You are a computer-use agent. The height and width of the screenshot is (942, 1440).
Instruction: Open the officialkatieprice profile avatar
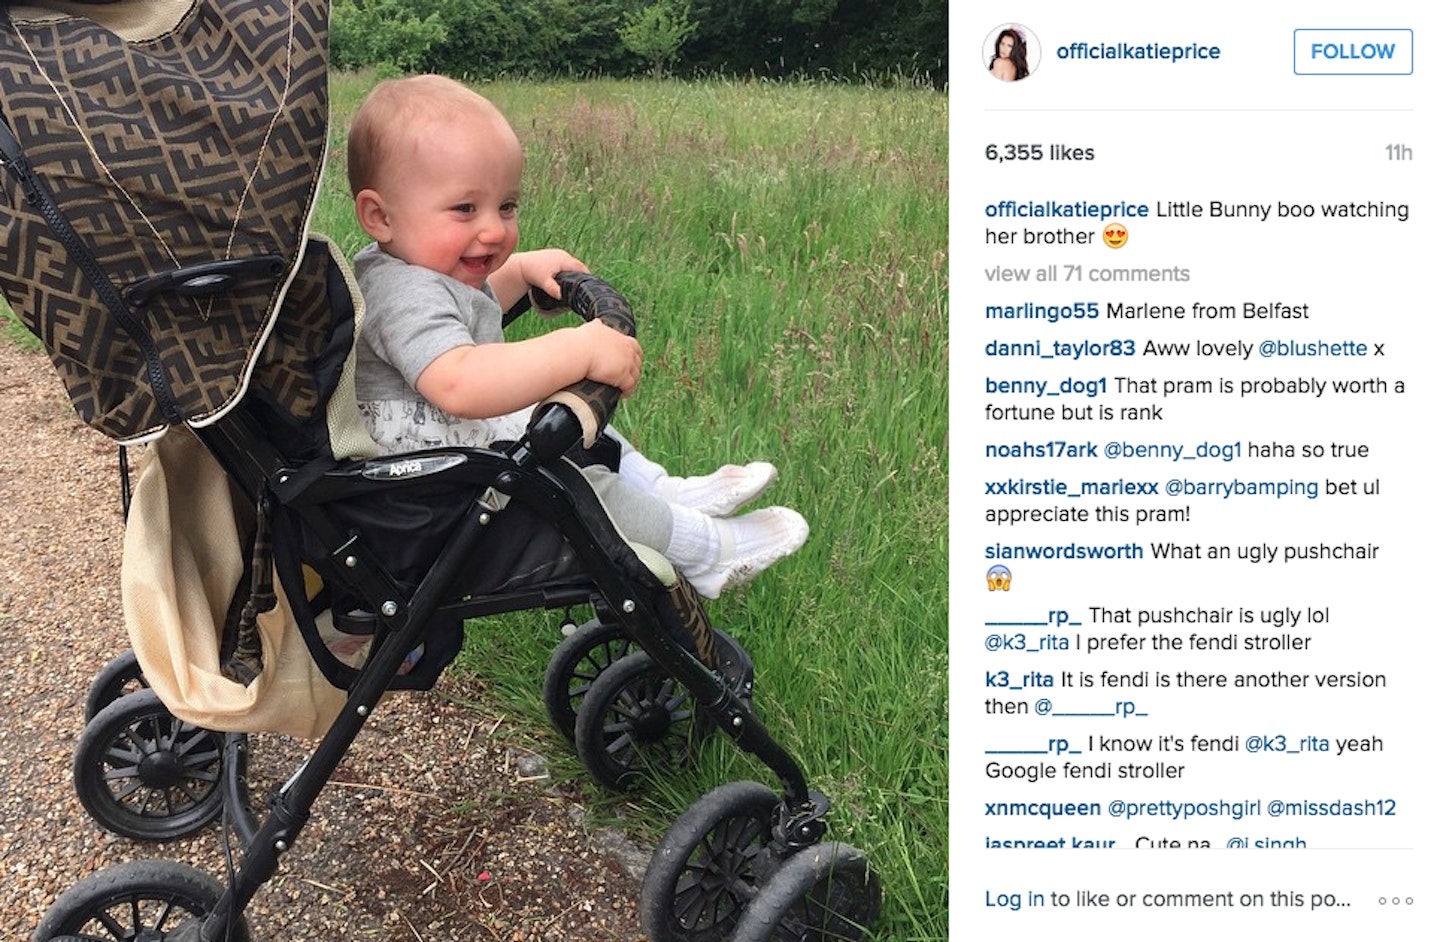tap(1012, 52)
